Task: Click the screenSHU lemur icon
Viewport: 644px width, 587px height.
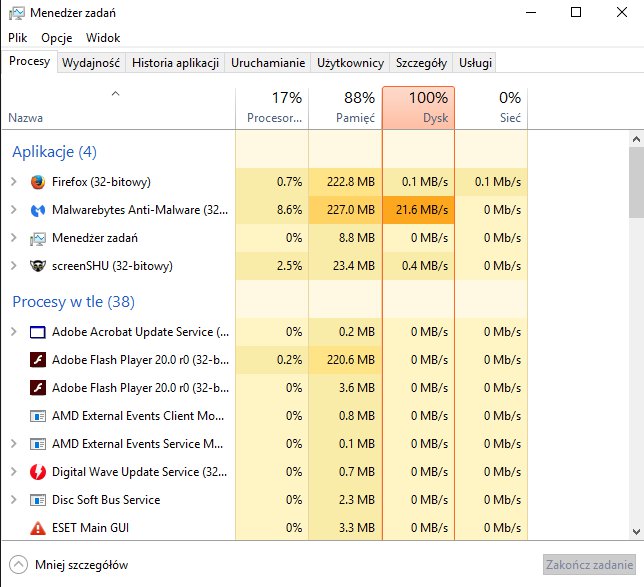Action: [38, 266]
